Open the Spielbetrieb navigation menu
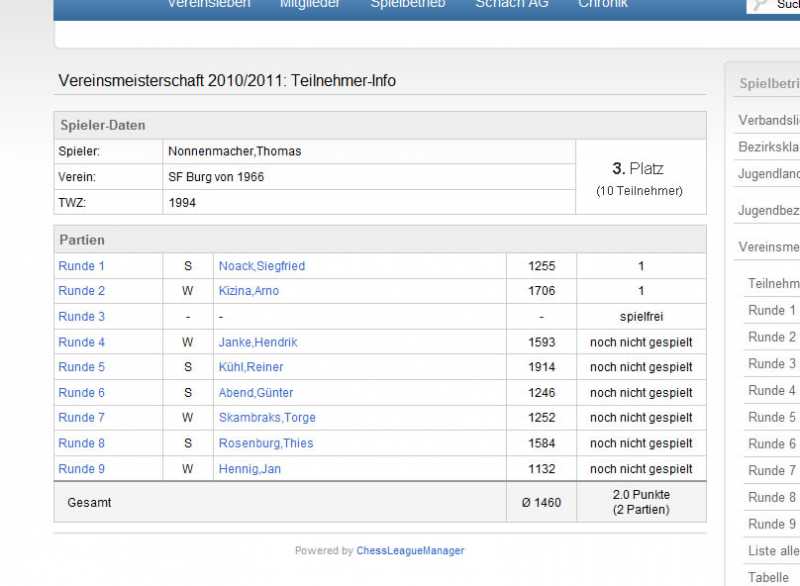The image size is (800, 586). click(407, 5)
